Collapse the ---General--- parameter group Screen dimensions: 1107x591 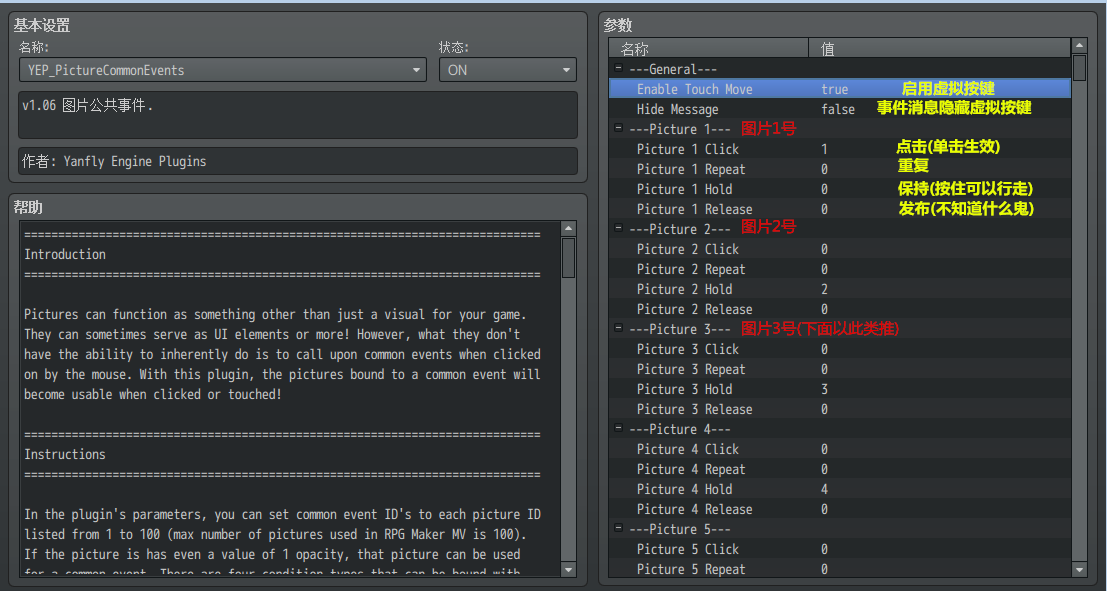click(x=619, y=68)
